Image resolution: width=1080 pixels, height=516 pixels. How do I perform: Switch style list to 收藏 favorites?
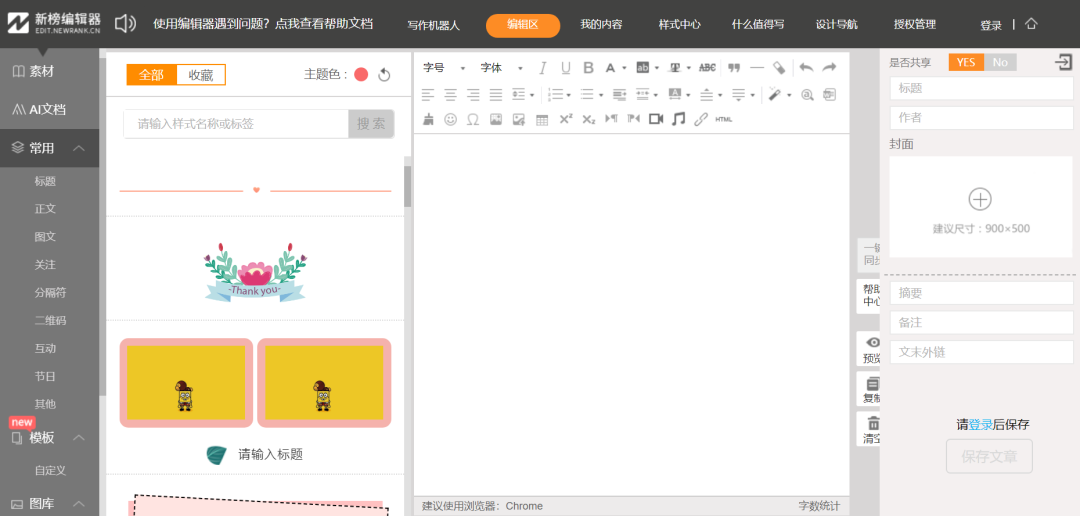click(201, 75)
